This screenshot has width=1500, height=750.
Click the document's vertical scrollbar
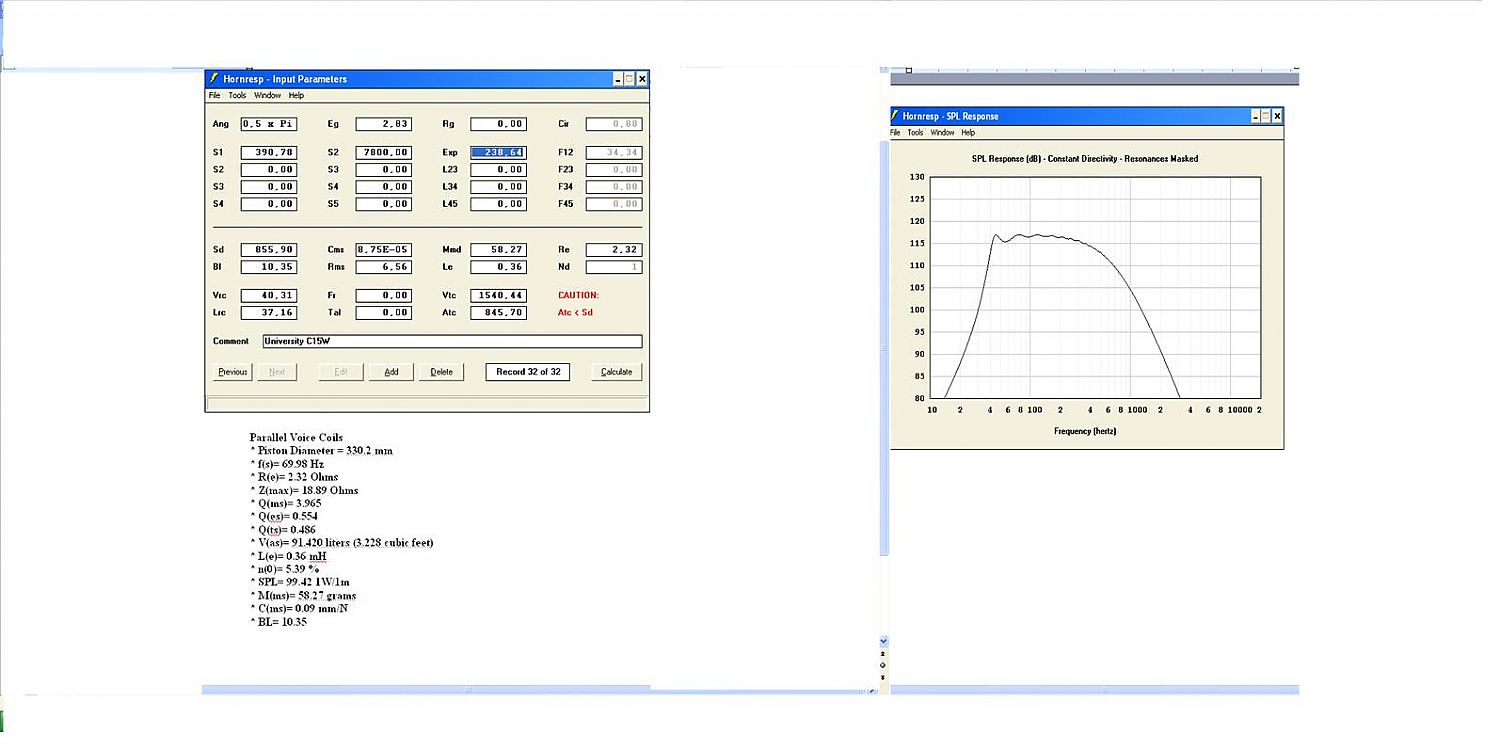(x=883, y=350)
